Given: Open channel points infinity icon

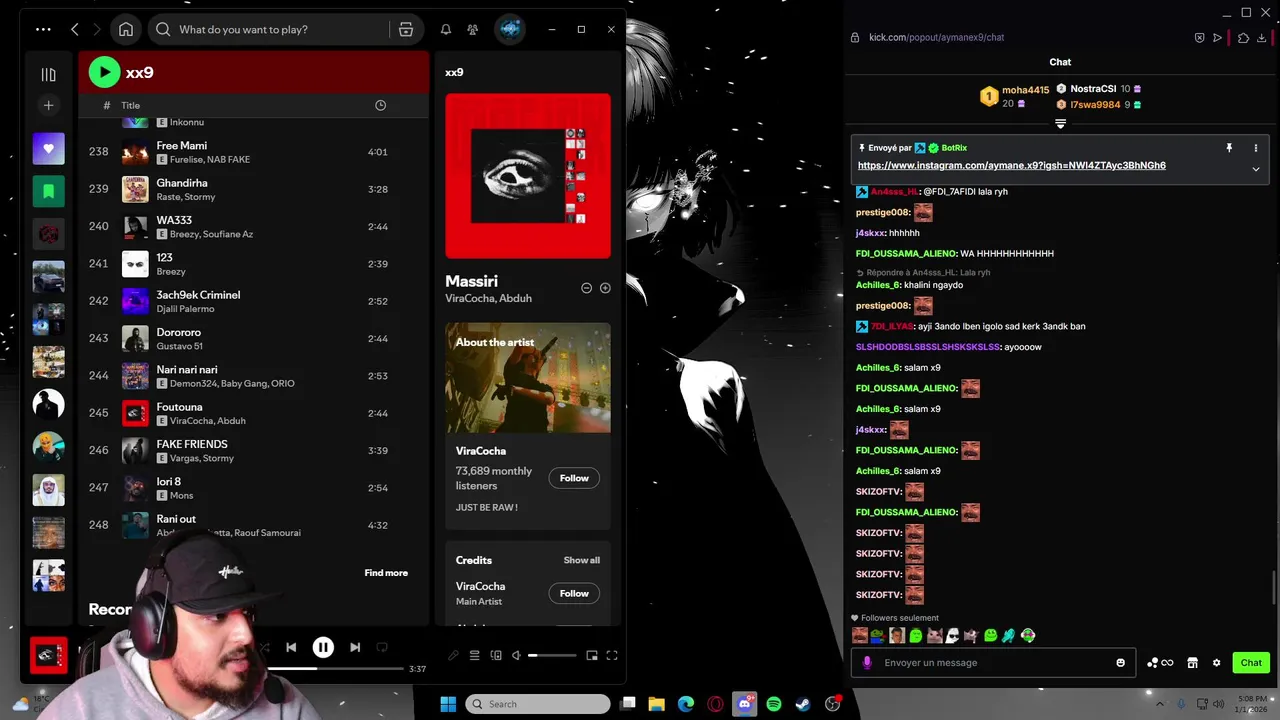Looking at the screenshot, I should click(x=1160, y=663).
